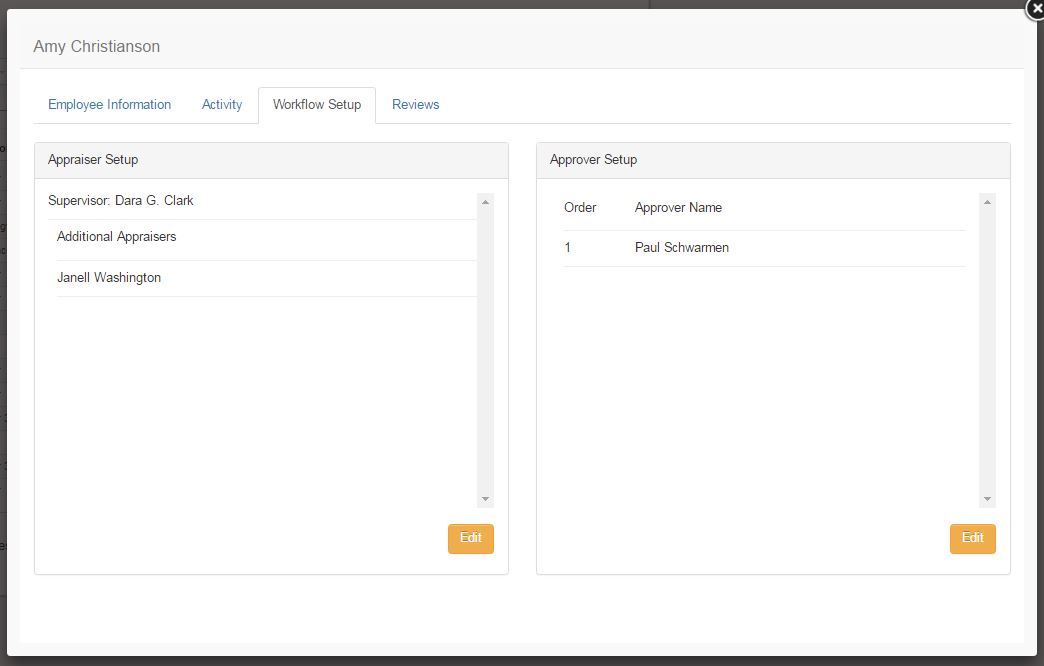Click the Approver Setup panel title
The width and height of the screenshot is (1044, 666).
(x=593, y=160)
